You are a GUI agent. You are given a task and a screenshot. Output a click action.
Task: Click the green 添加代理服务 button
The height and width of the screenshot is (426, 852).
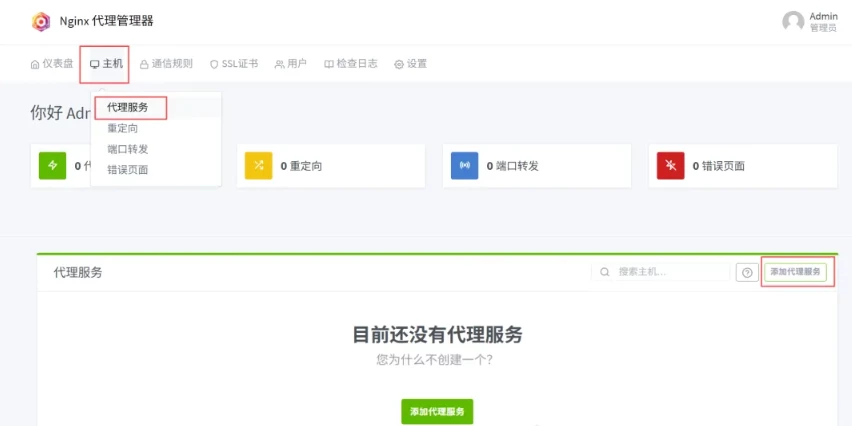pos(437,412)
